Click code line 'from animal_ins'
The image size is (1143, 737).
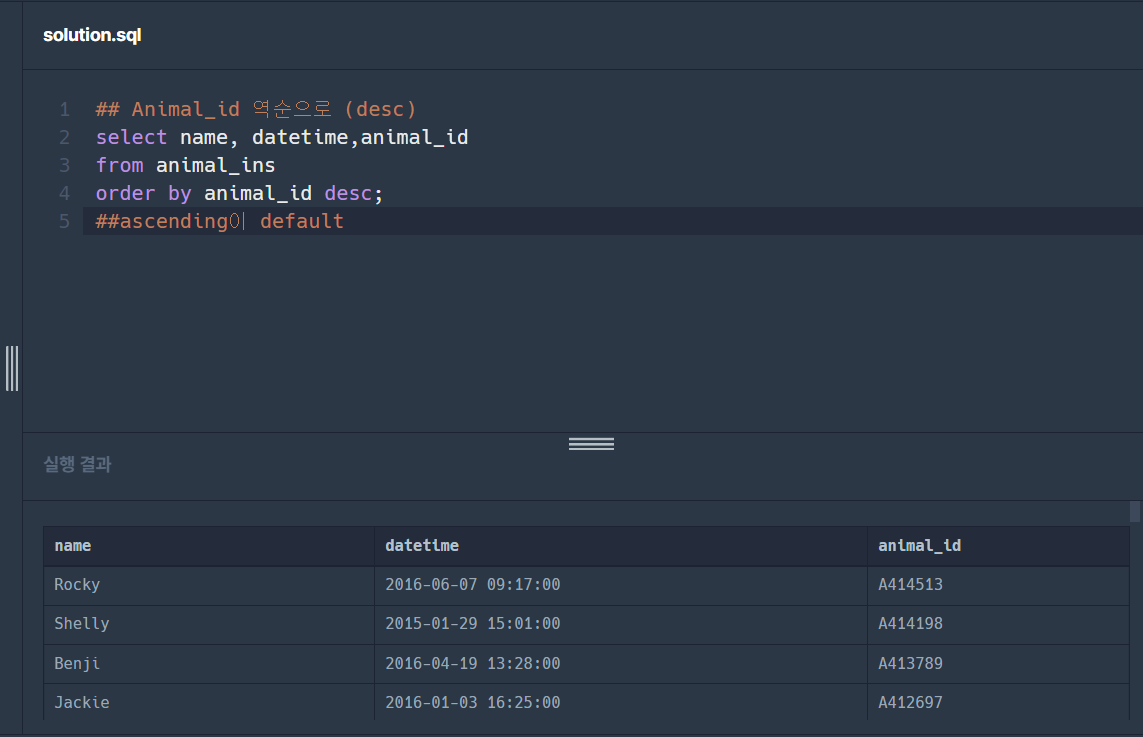185,165
